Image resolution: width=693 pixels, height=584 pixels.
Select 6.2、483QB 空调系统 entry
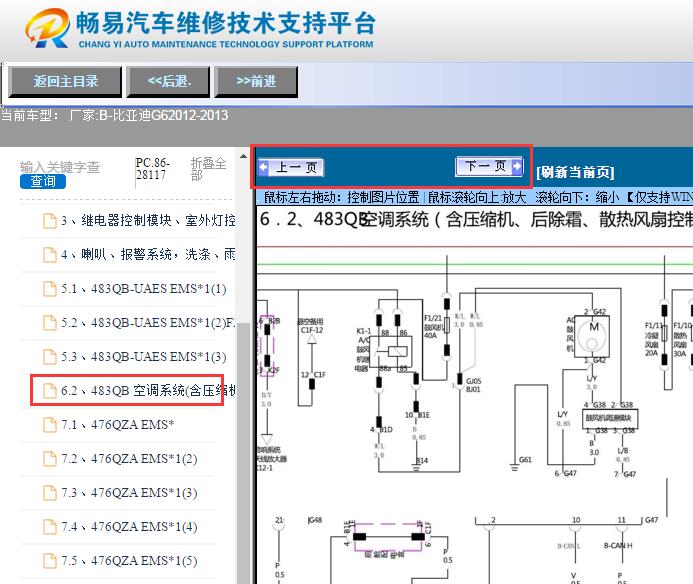(x=148, y=391)
